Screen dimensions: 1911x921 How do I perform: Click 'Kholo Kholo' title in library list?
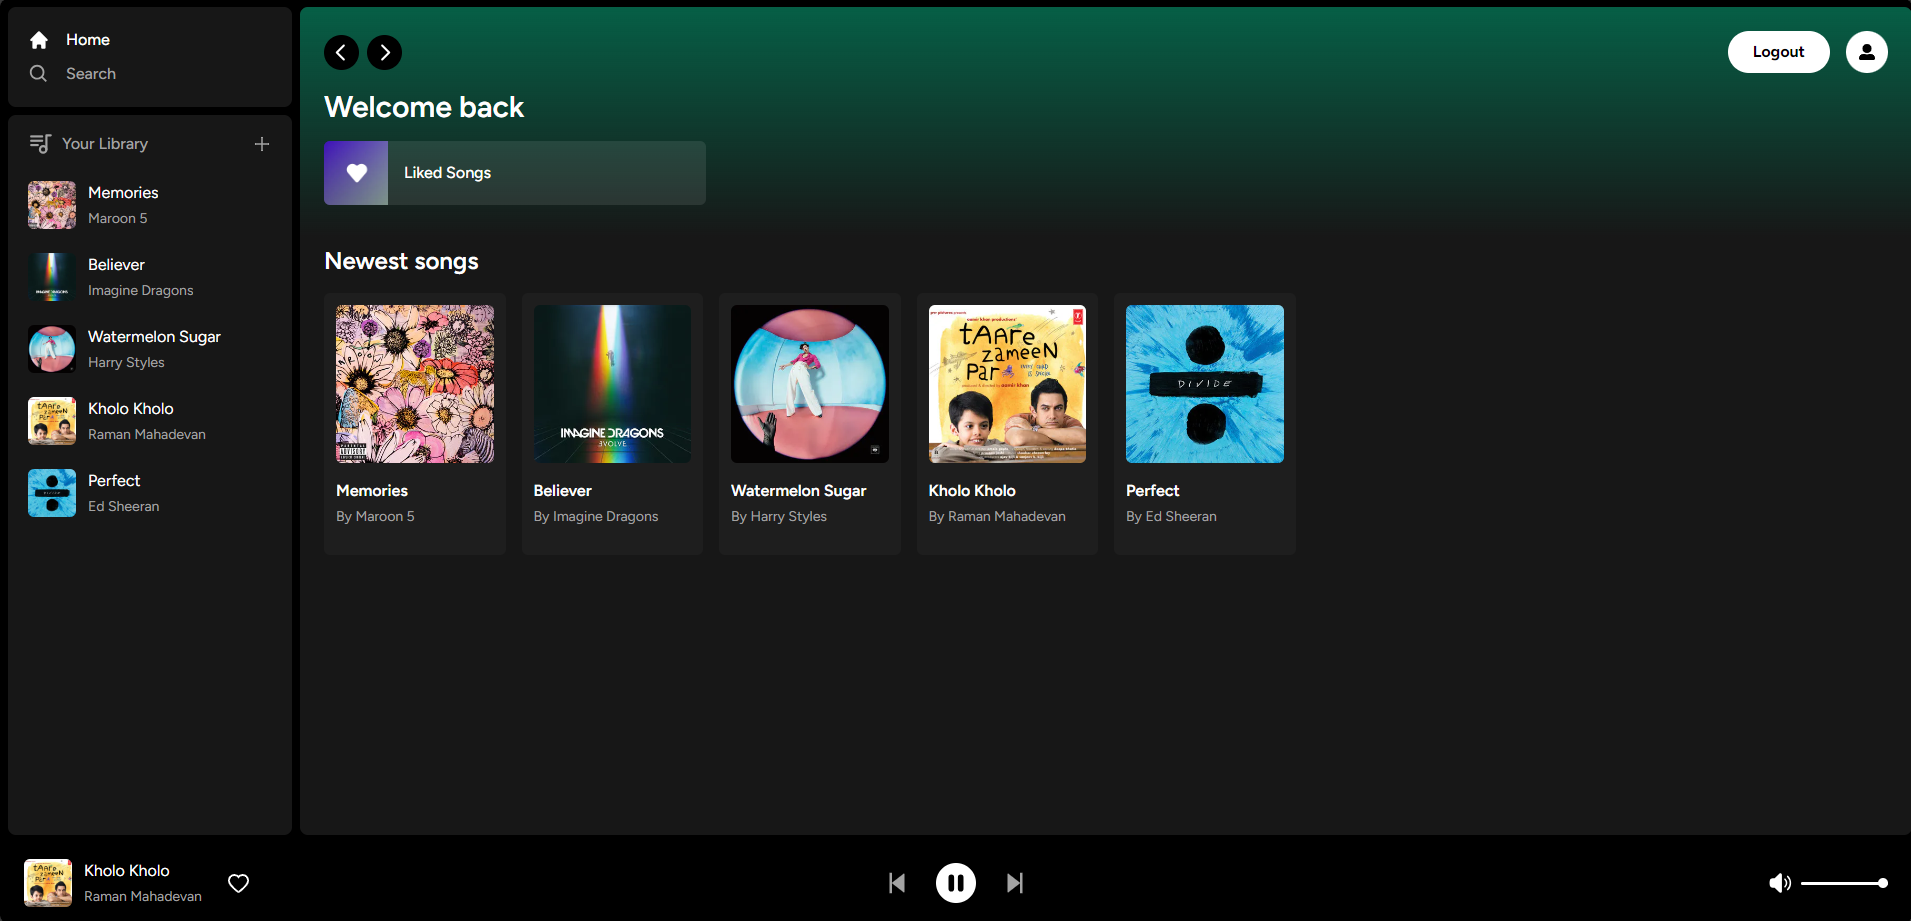[x=131, y=409]
